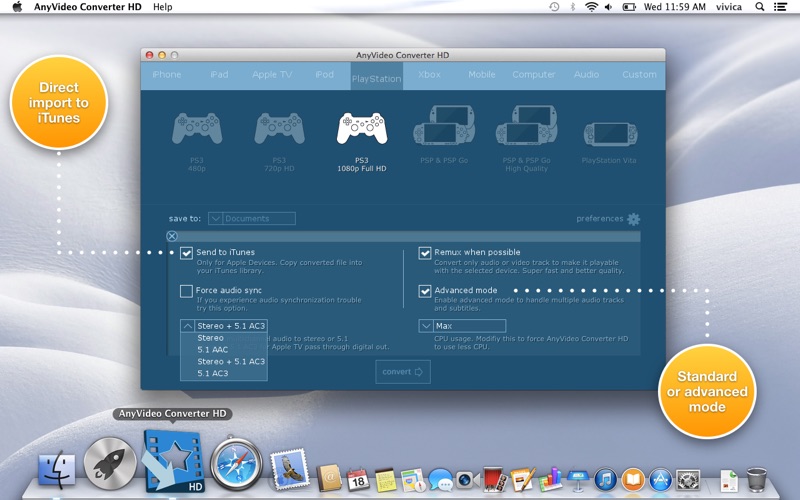Image resolution: width=800 pixels, height=500 pixels.
Task: Switch to the Apple TV tab
Action: click(x=272, y=74)
